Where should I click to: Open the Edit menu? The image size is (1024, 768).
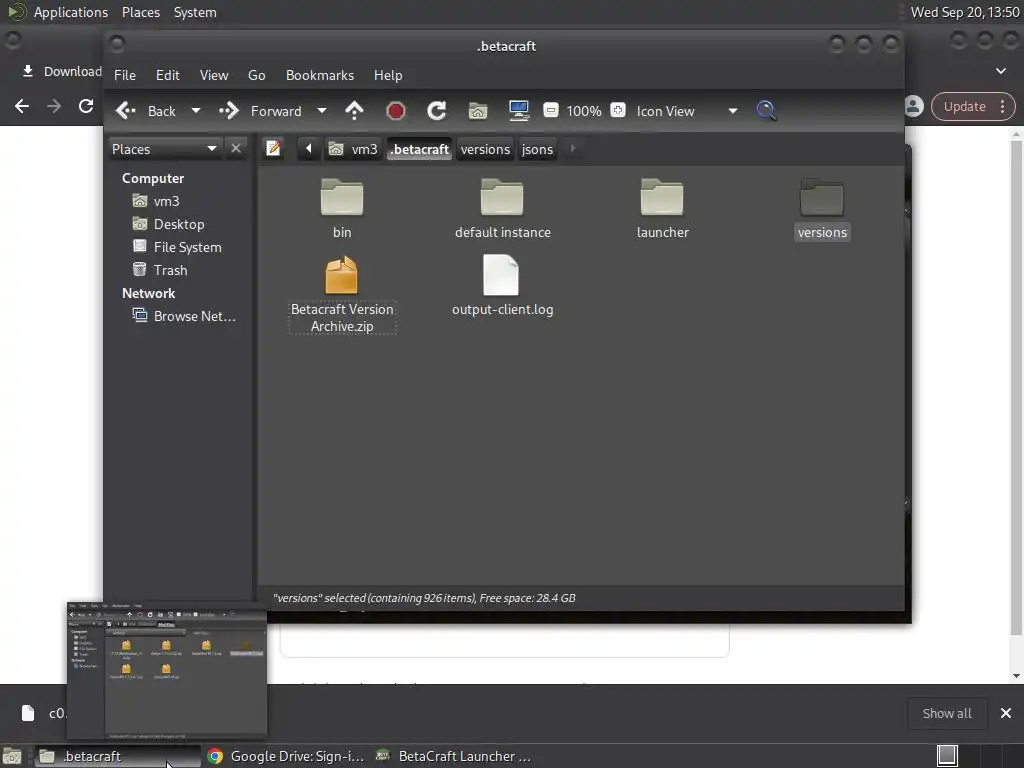coord(167,75)
